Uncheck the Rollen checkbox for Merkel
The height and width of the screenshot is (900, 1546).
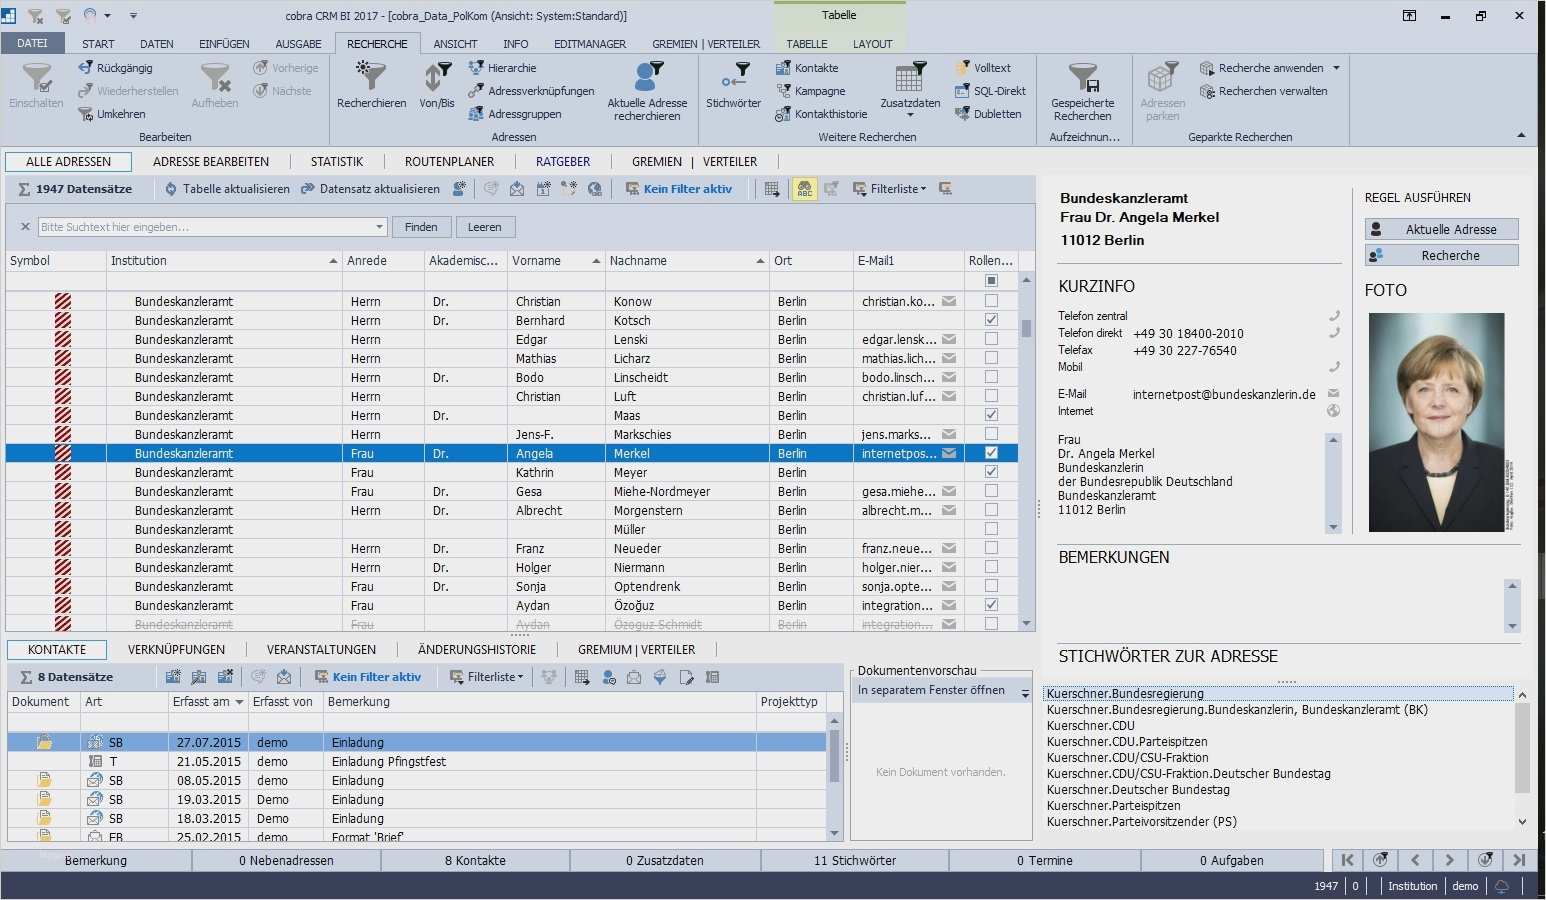click(991, 453)
